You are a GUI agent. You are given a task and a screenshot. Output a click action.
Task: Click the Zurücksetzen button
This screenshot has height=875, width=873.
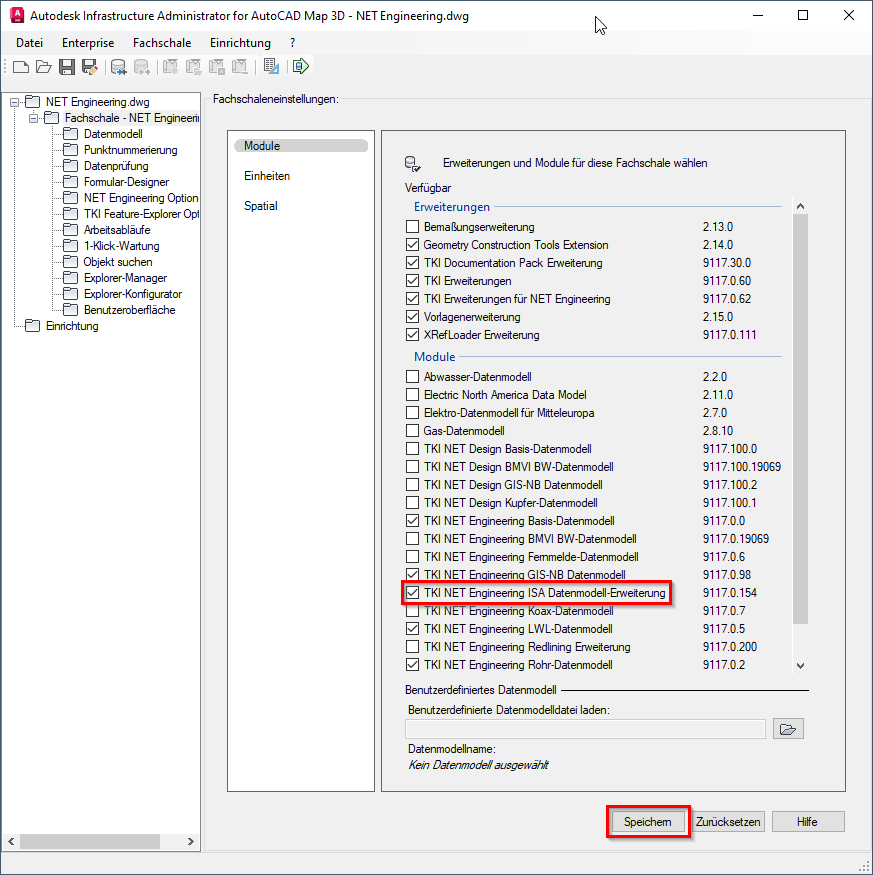[728, 822]
